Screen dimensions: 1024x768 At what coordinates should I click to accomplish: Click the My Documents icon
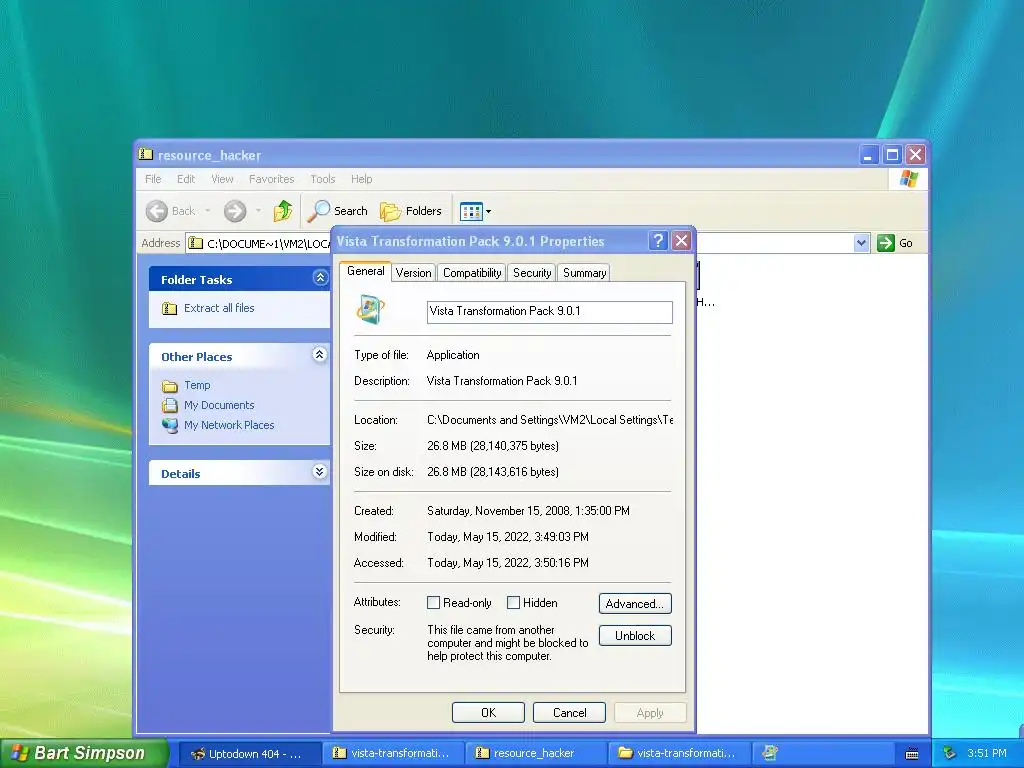pyautogui.click(x=170, y=406)
